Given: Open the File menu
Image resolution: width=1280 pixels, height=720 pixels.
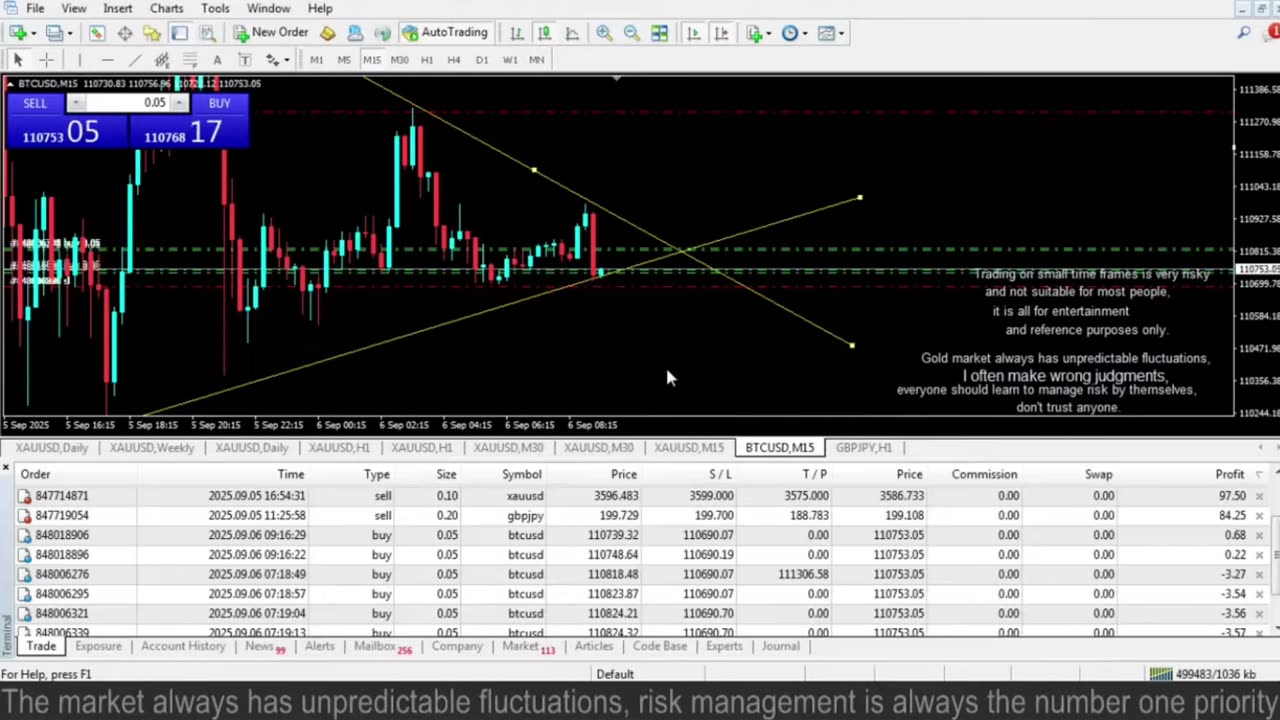Looking at the screenshot, I should [35, 8].
